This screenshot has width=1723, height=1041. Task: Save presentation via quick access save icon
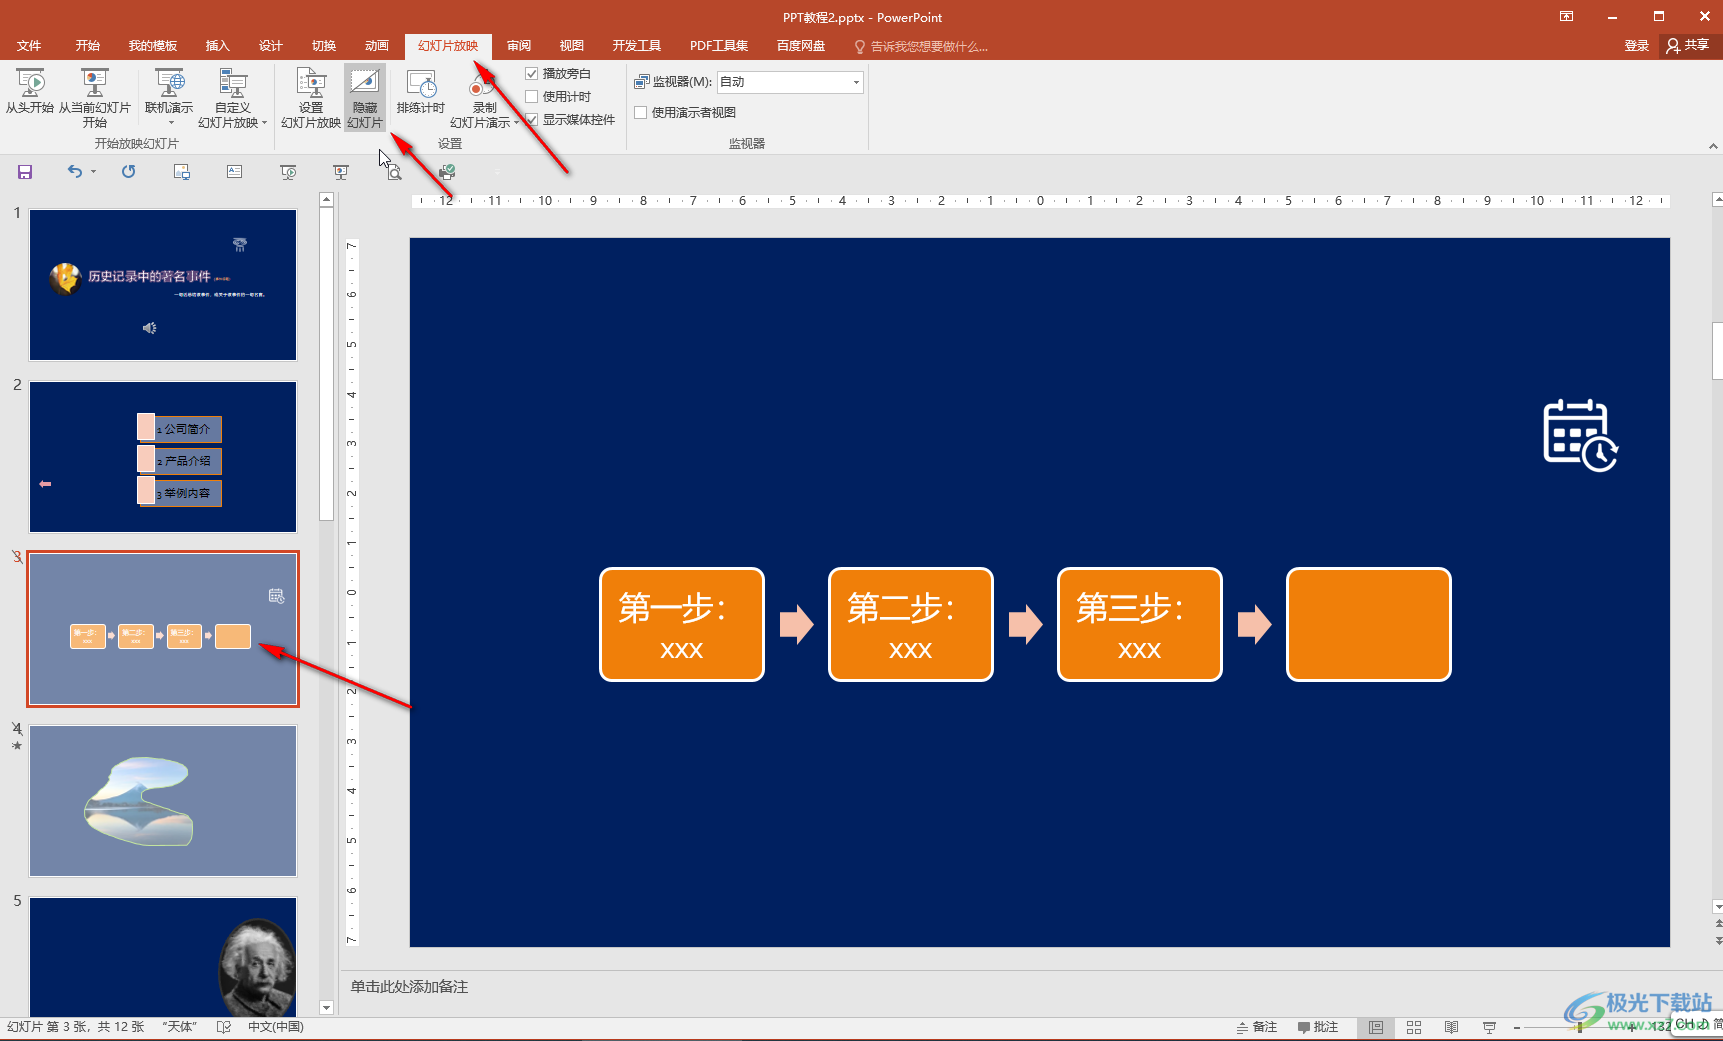(x=25, y=172)
